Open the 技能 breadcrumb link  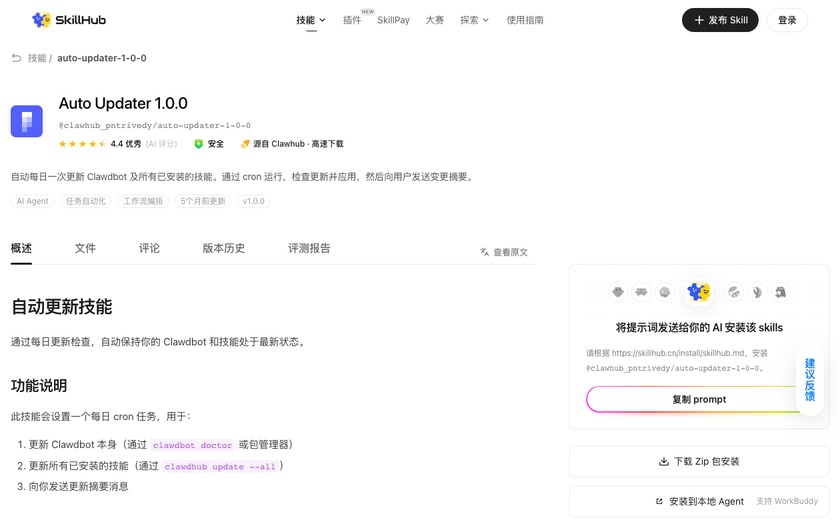(x=37, y=58)
